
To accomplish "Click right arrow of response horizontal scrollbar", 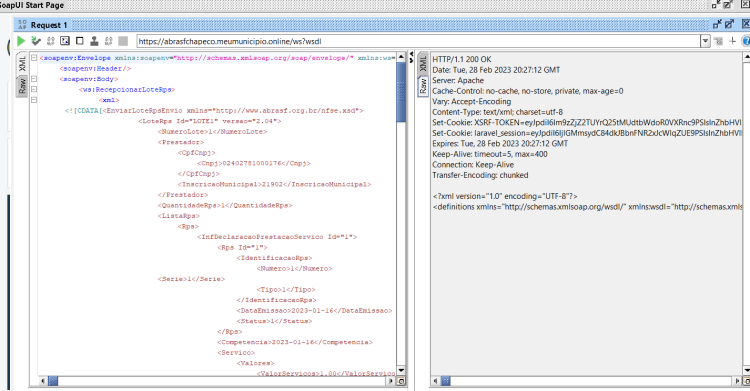I will pos(737,381).
